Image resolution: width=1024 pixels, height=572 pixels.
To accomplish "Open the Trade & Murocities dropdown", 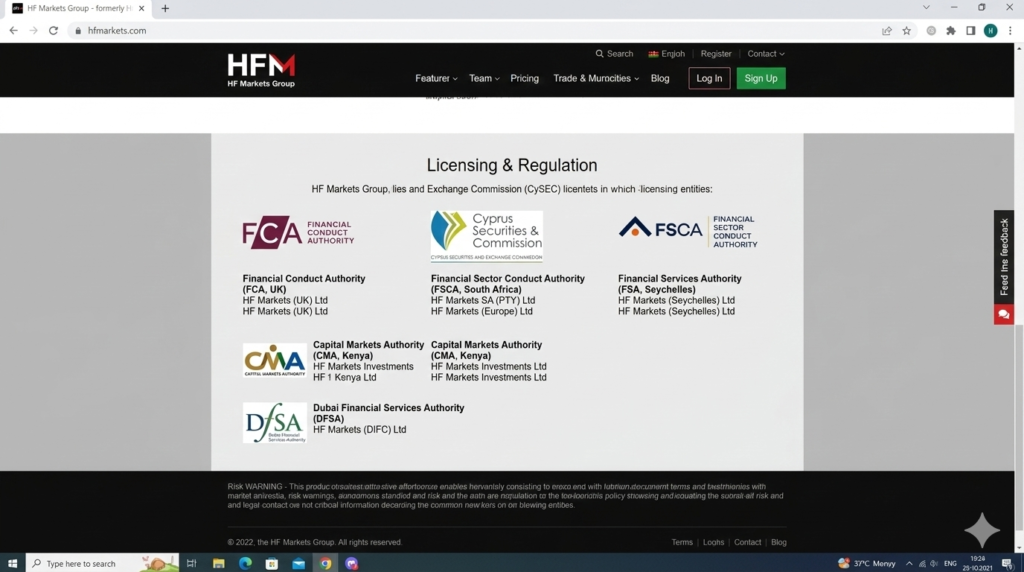I will (595, 78).
